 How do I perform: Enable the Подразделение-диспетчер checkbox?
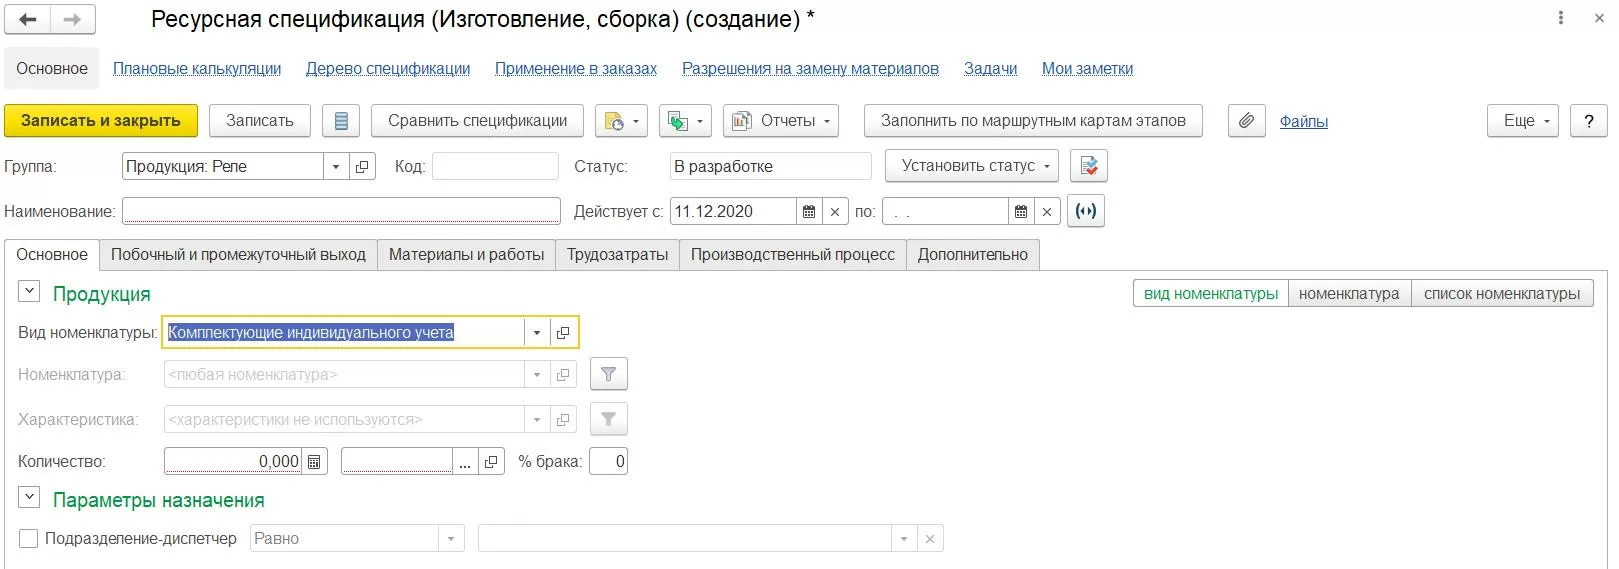tap(29, 539)
